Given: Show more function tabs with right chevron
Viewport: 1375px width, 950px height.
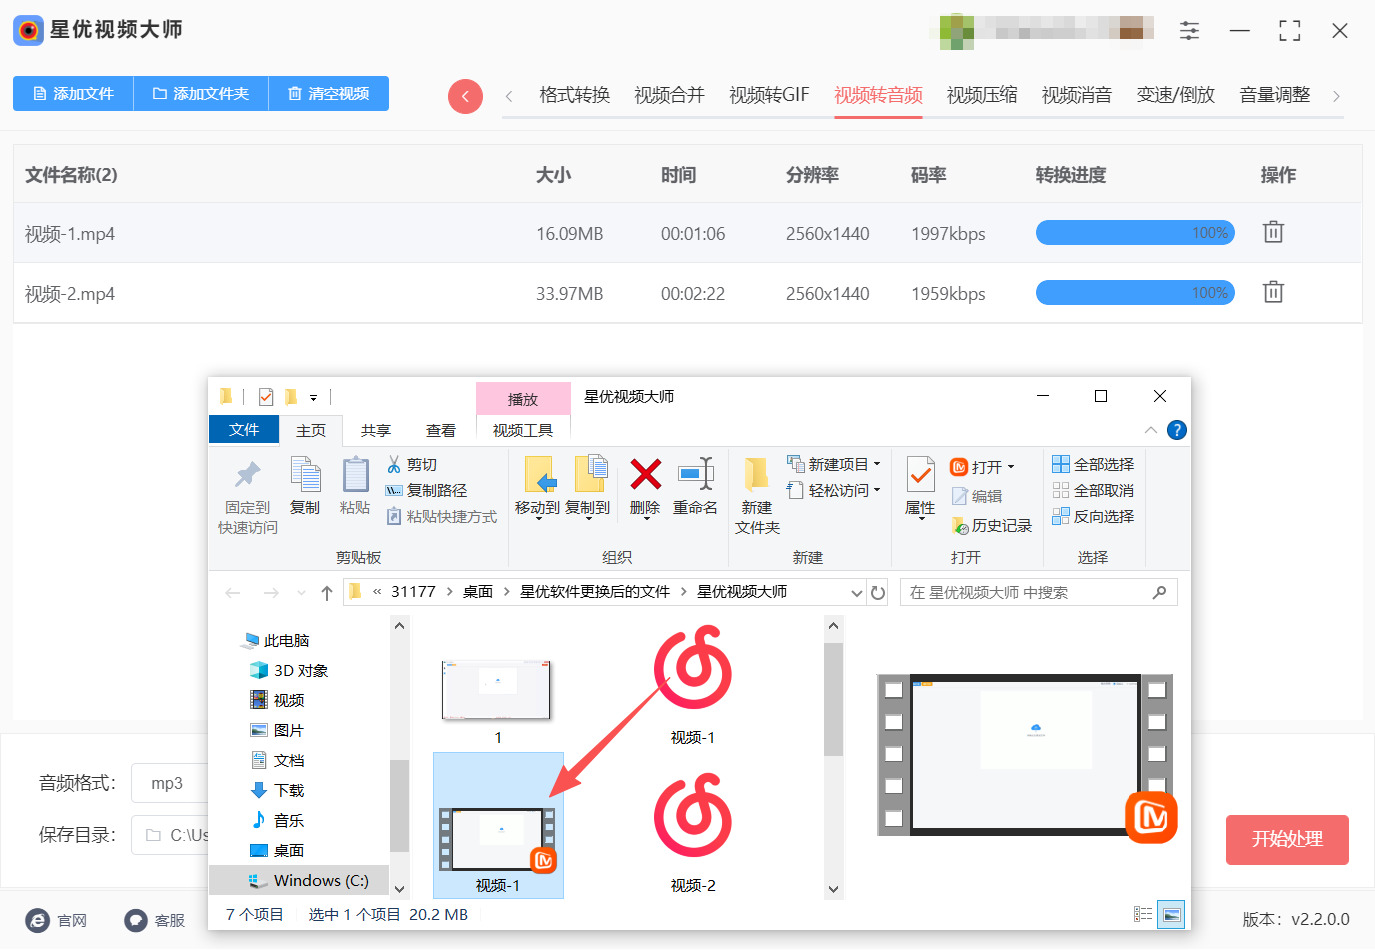Looking at the screenshot, I should point(1336,96).
